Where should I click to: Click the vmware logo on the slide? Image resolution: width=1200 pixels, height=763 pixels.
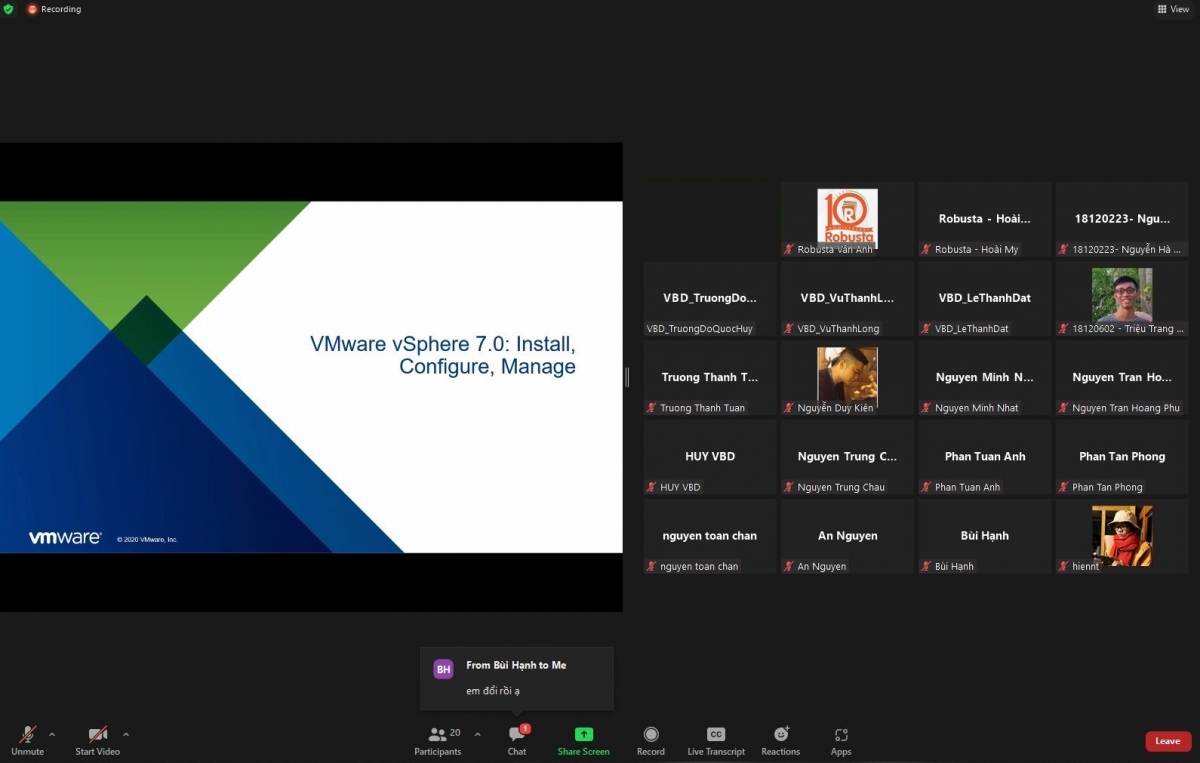(65, 537)
